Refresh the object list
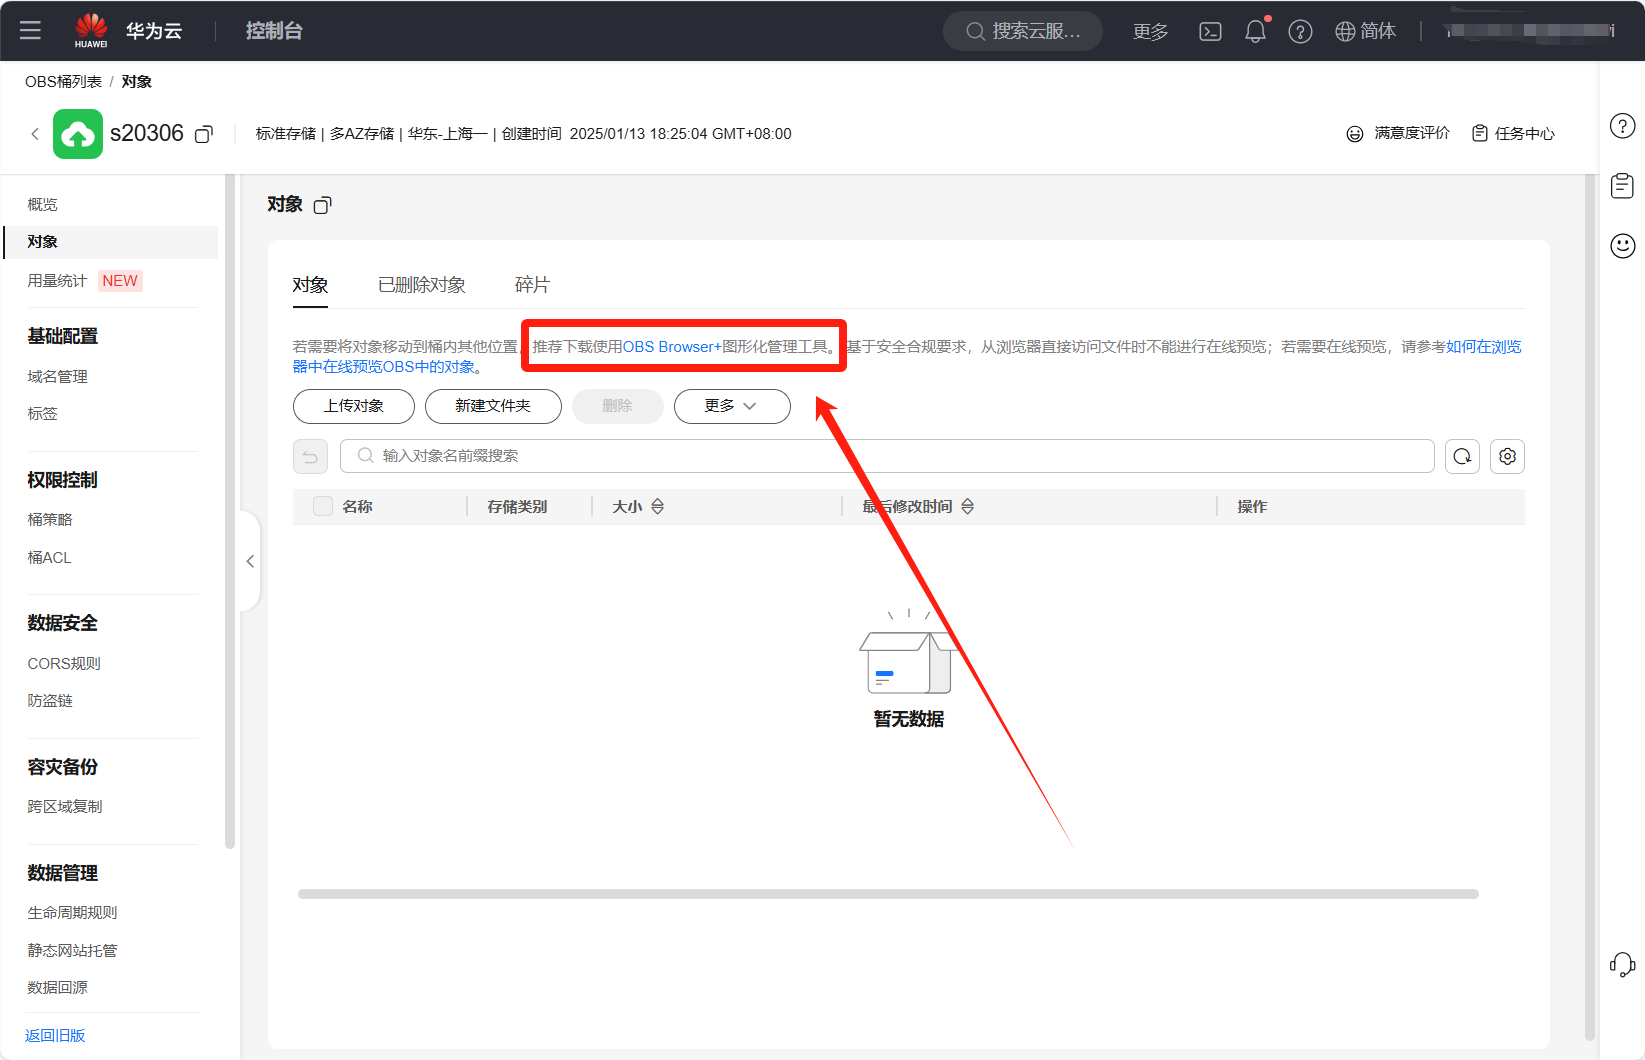 coord(1462,456)
